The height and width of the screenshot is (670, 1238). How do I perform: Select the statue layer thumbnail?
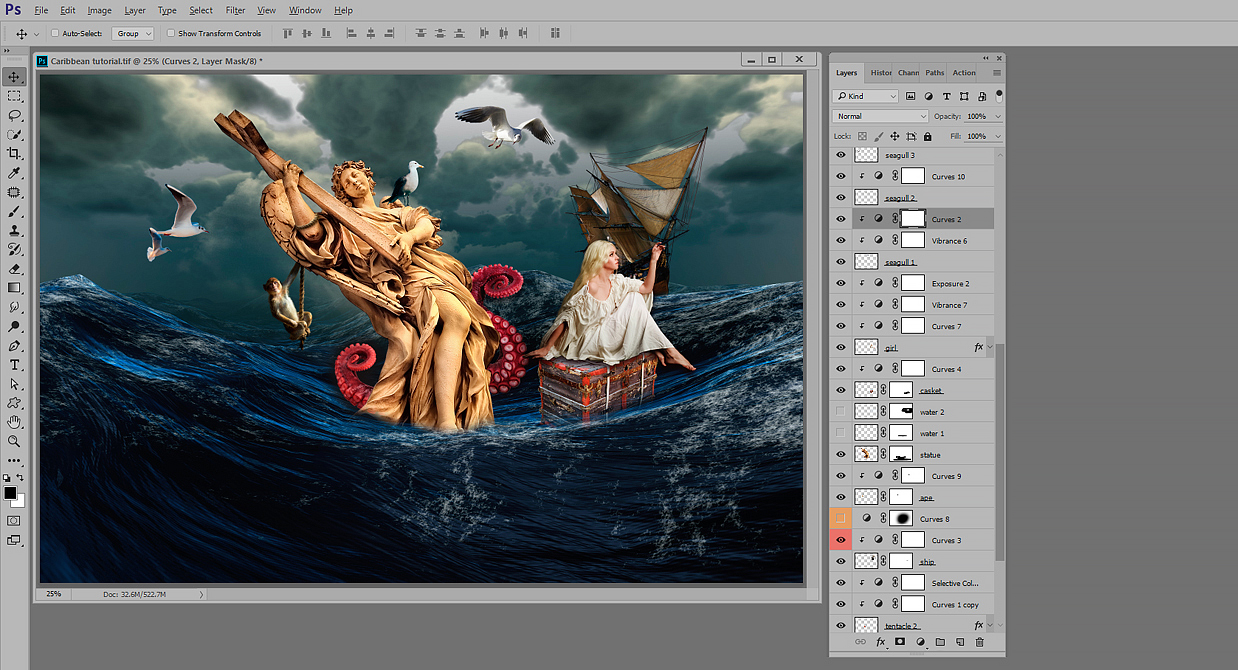pos(866,455)
